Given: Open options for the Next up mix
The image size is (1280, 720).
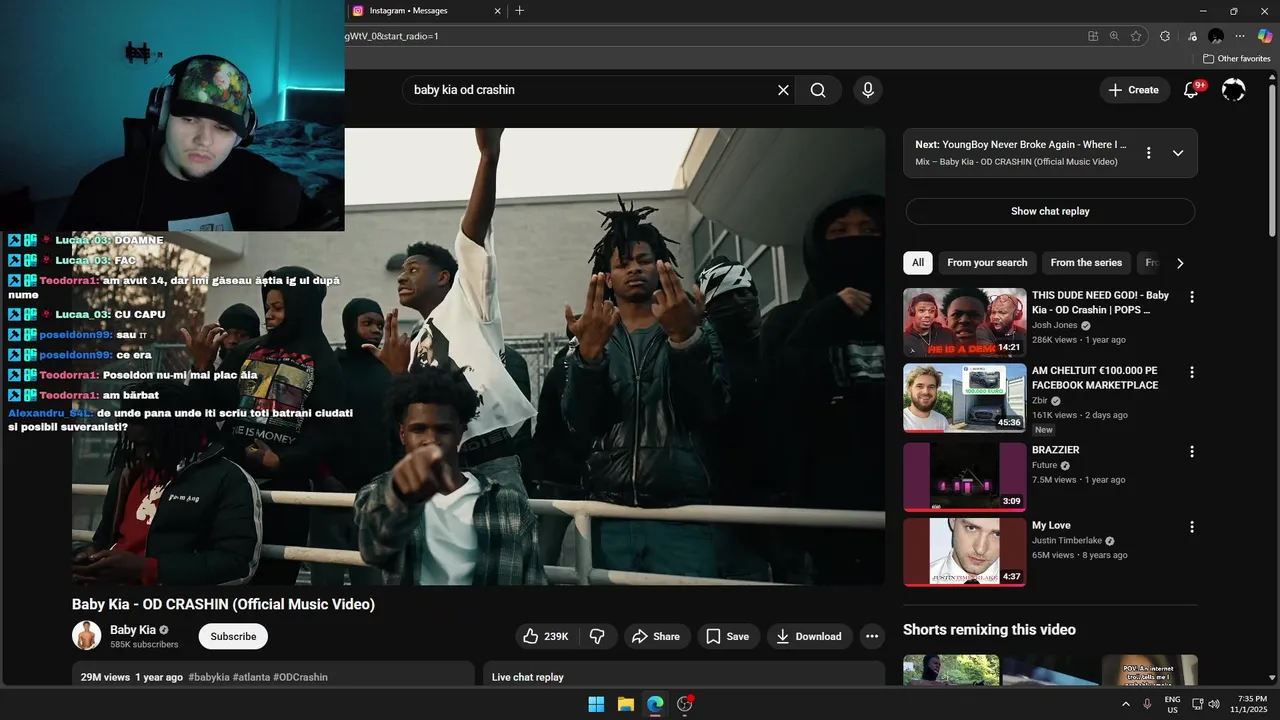Looking at the screenshot, I should coord(1149,153).
